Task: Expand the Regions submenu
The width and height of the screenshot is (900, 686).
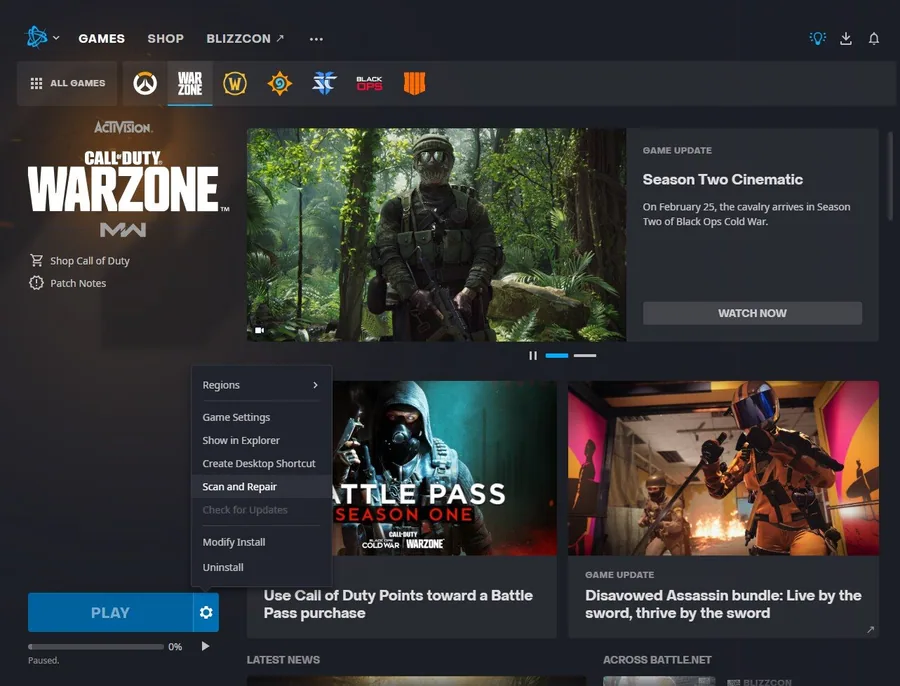Action: (261, 385)
